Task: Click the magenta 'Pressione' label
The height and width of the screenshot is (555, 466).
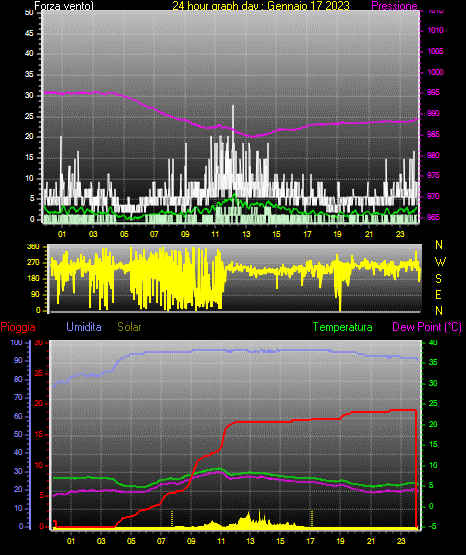Action: pyautogui.click(x=394, y=6)
